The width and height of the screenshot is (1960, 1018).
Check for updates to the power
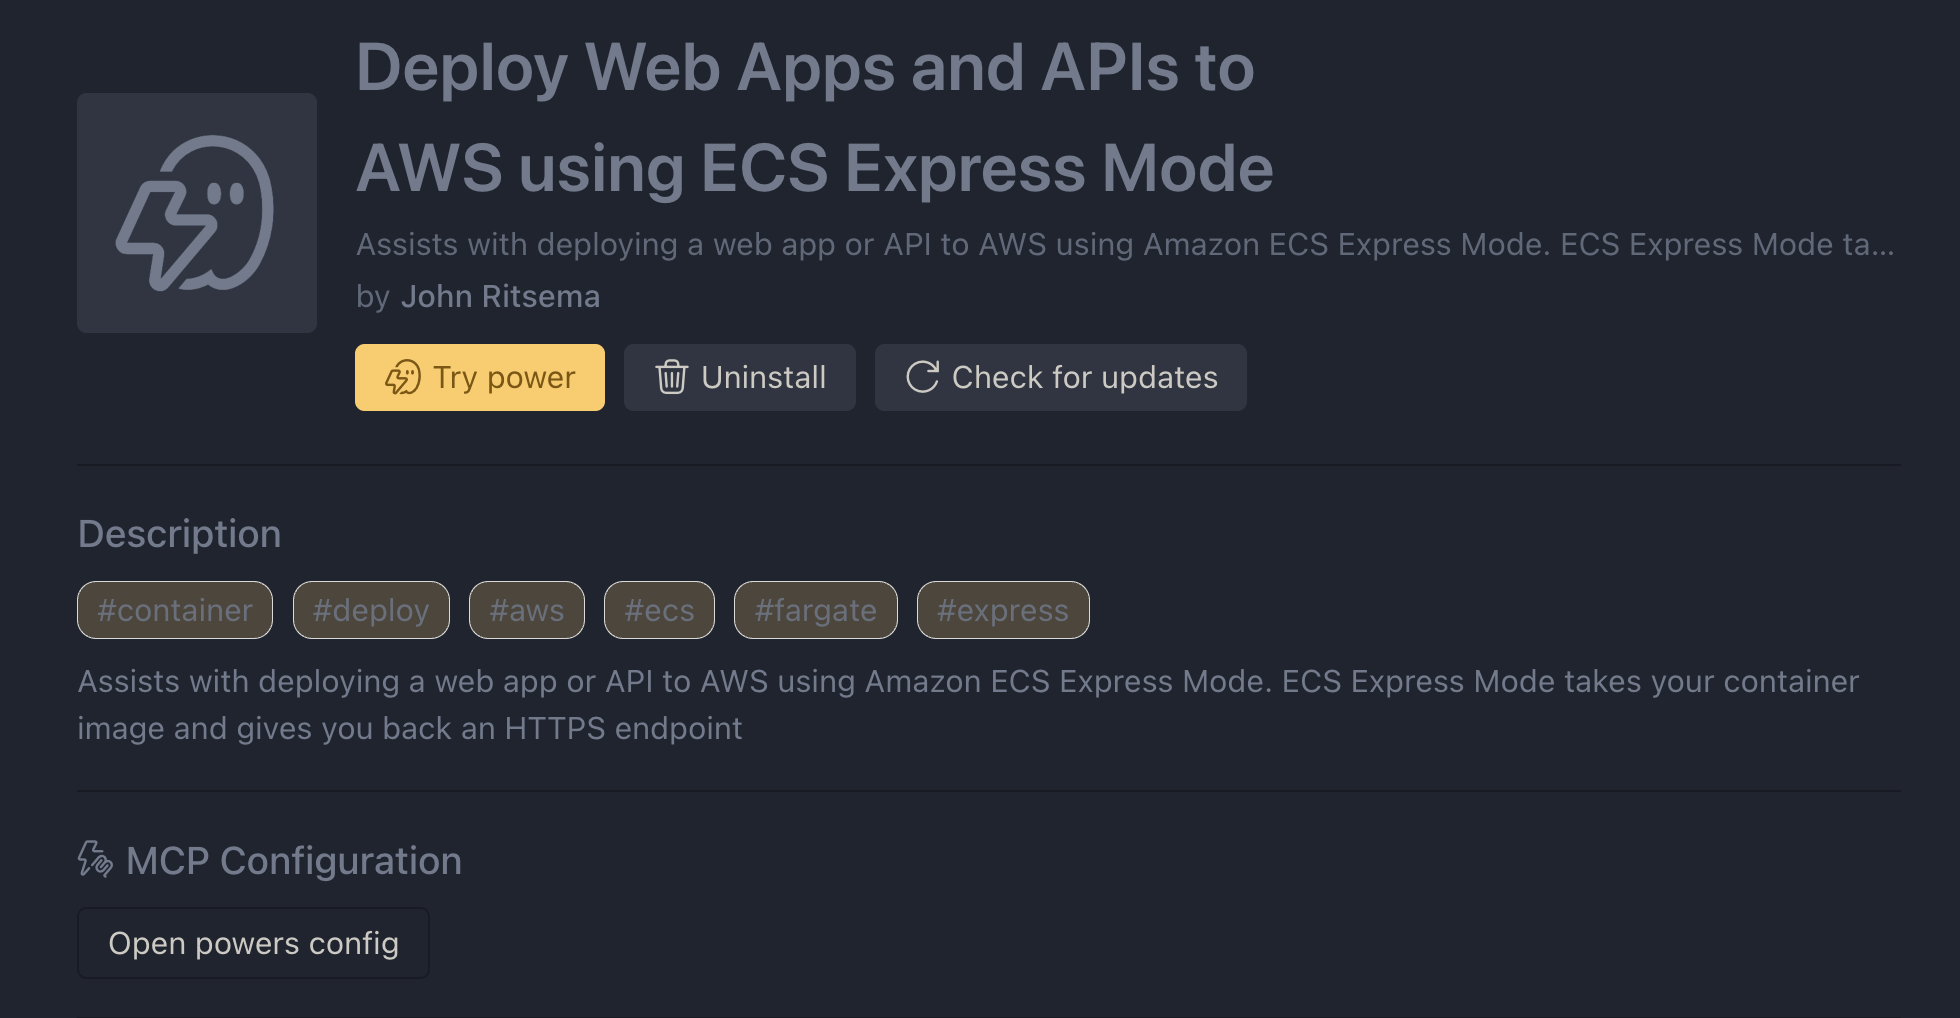click(1060, 378)
